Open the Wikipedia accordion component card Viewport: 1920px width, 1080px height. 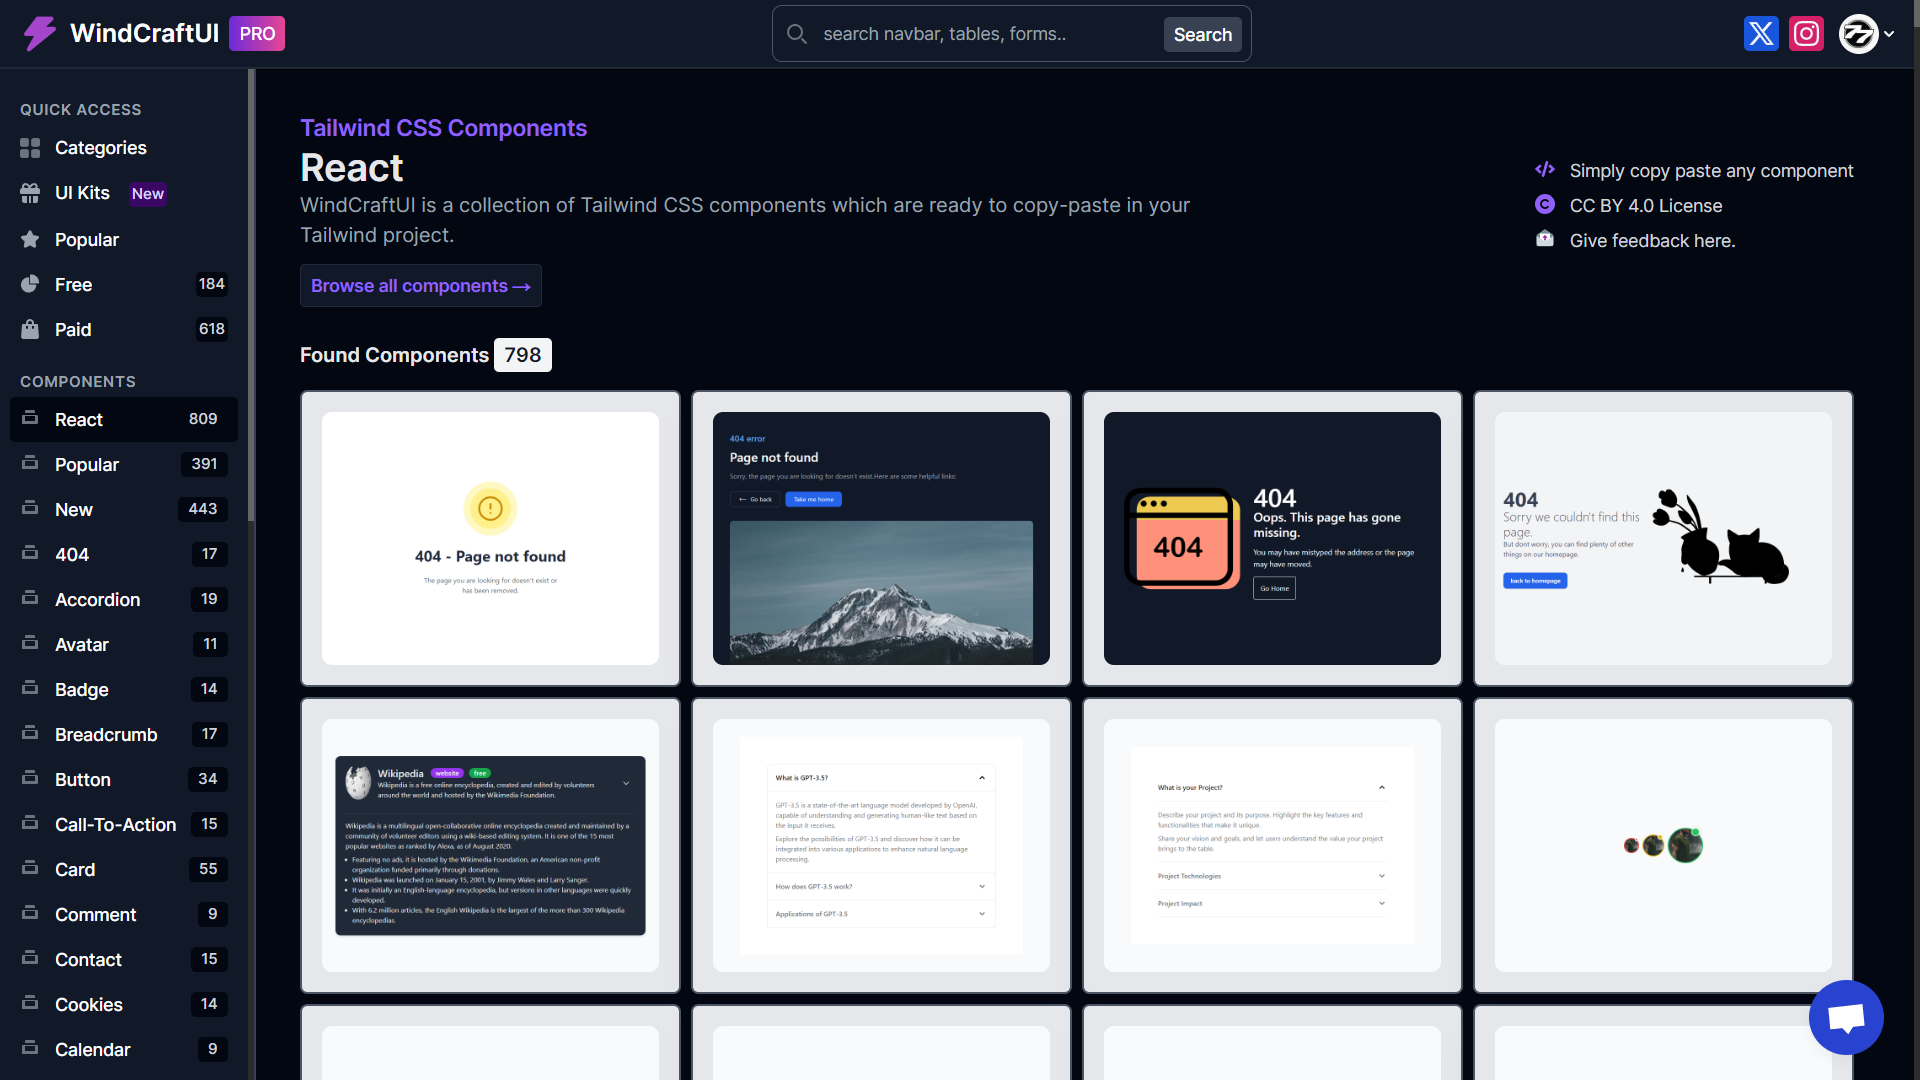(490, 845)
